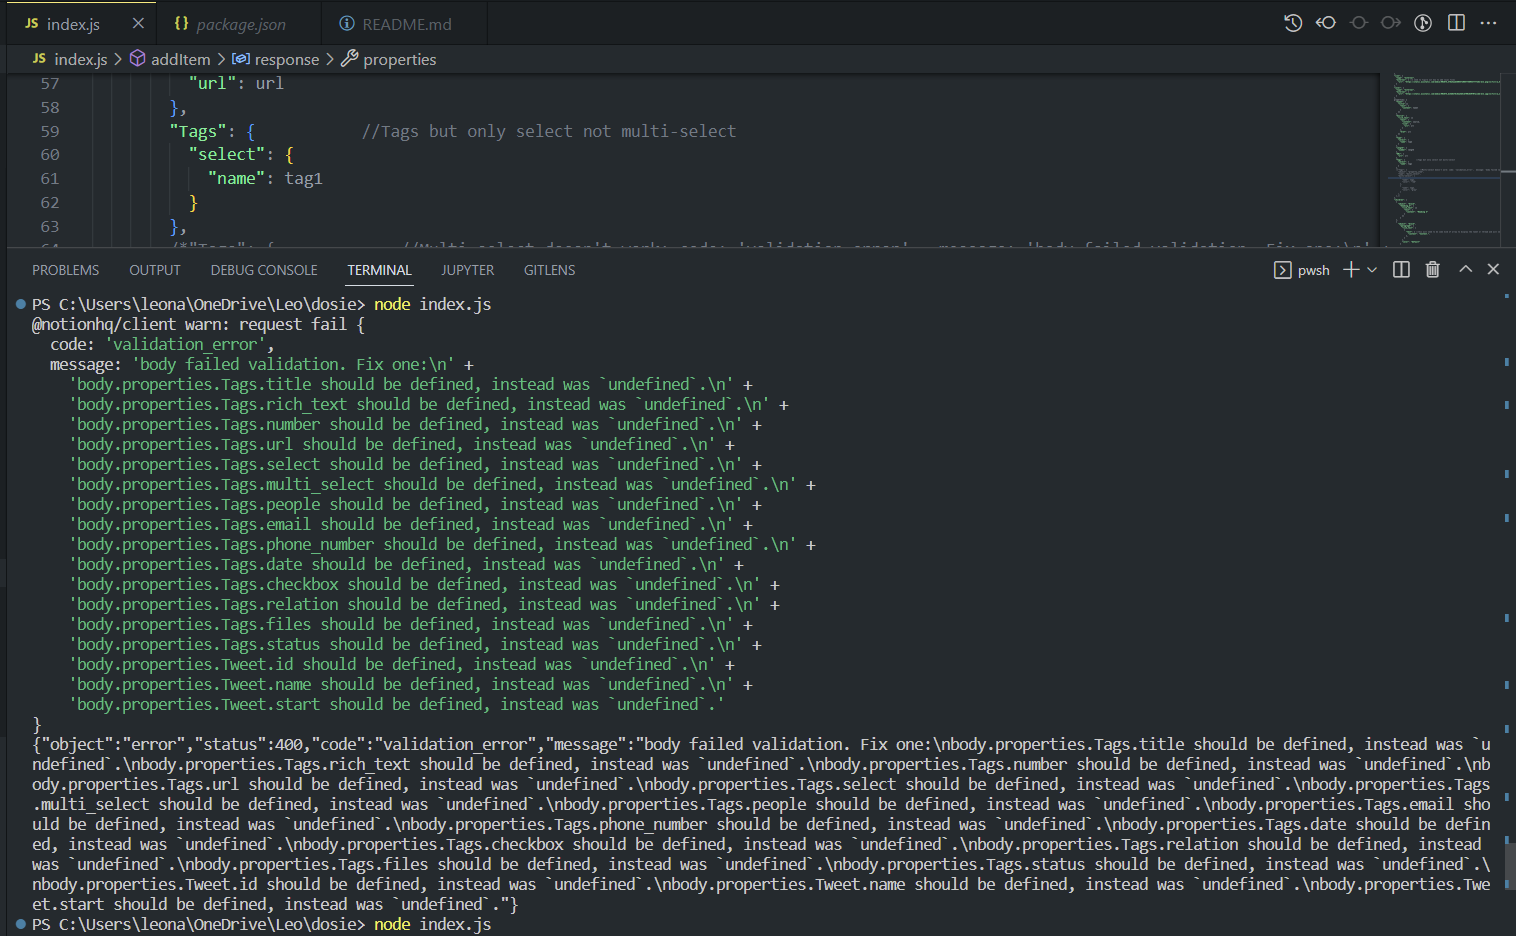Click the code minimap on the right
This screenshot has width=1516, height=936.
(x=1446, y=158)
